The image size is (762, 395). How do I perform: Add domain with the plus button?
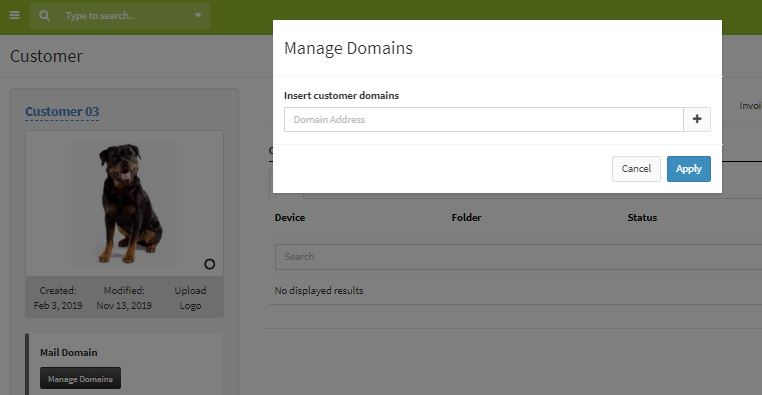click(697, 120)
